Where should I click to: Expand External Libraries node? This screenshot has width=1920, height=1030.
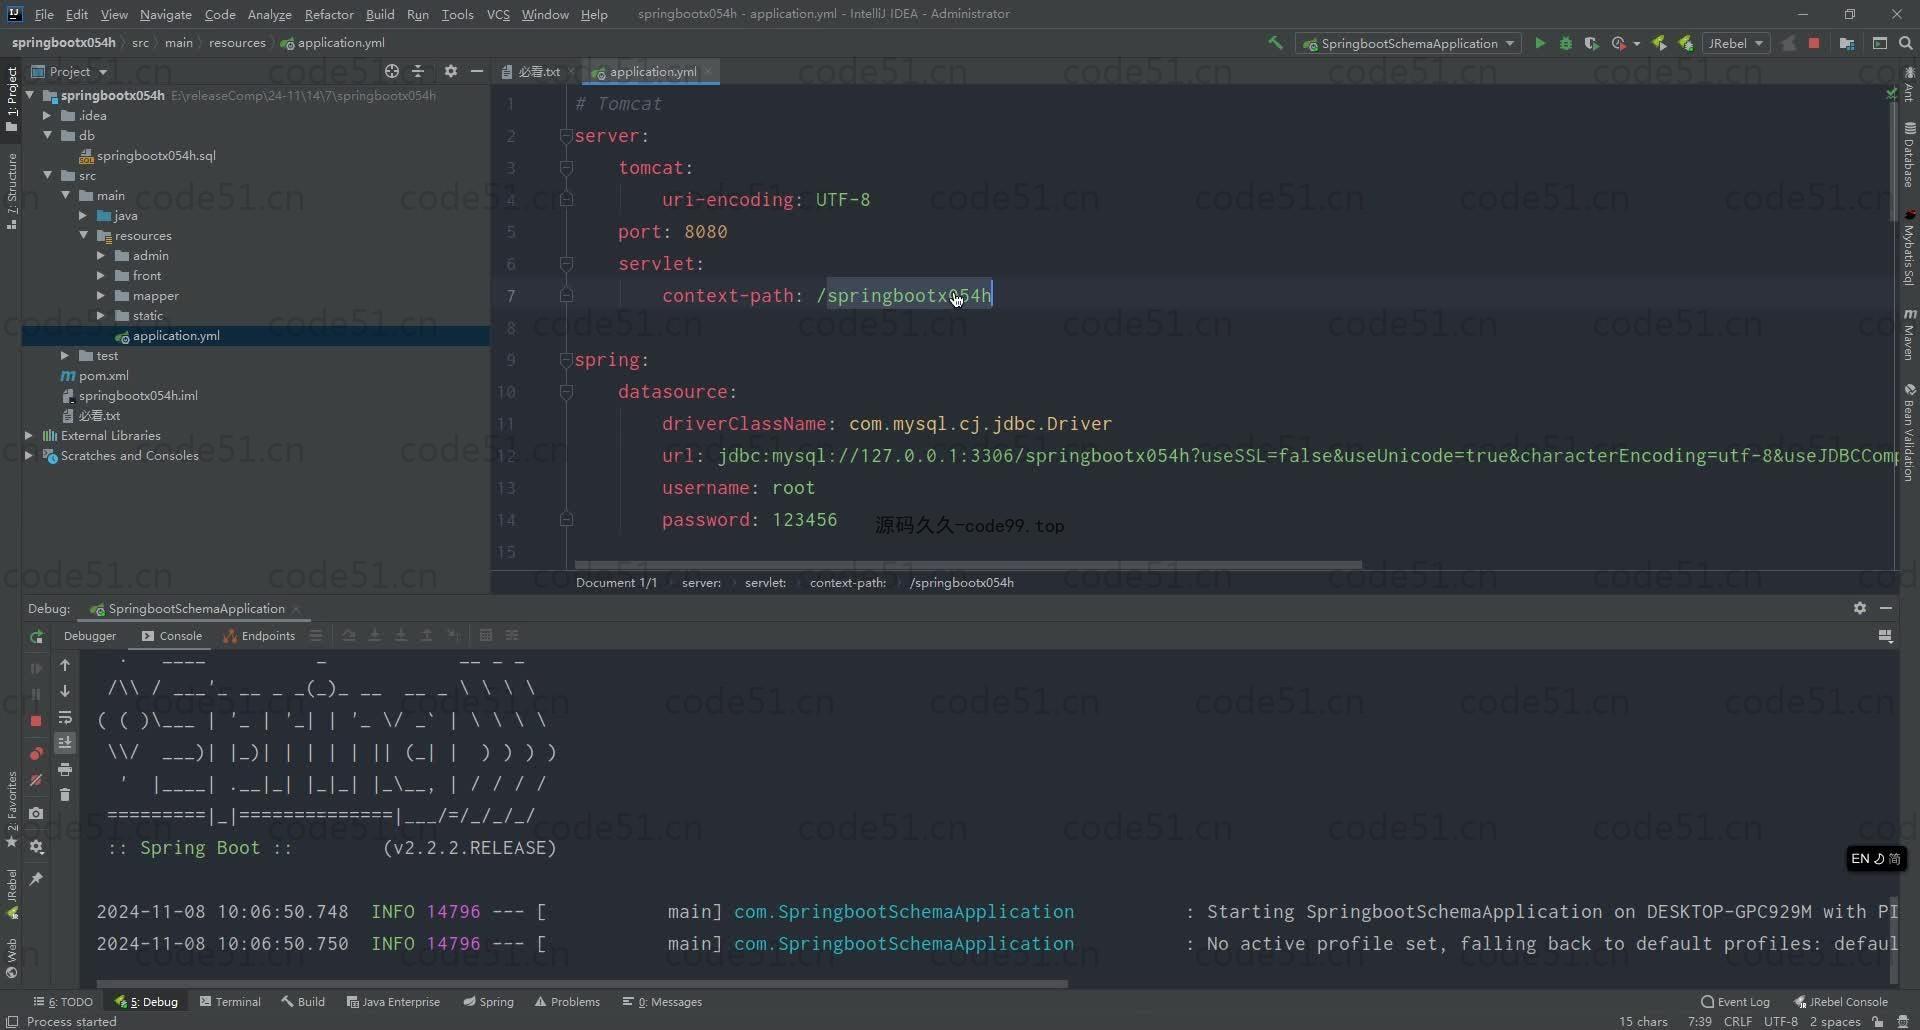pos(29,435)
